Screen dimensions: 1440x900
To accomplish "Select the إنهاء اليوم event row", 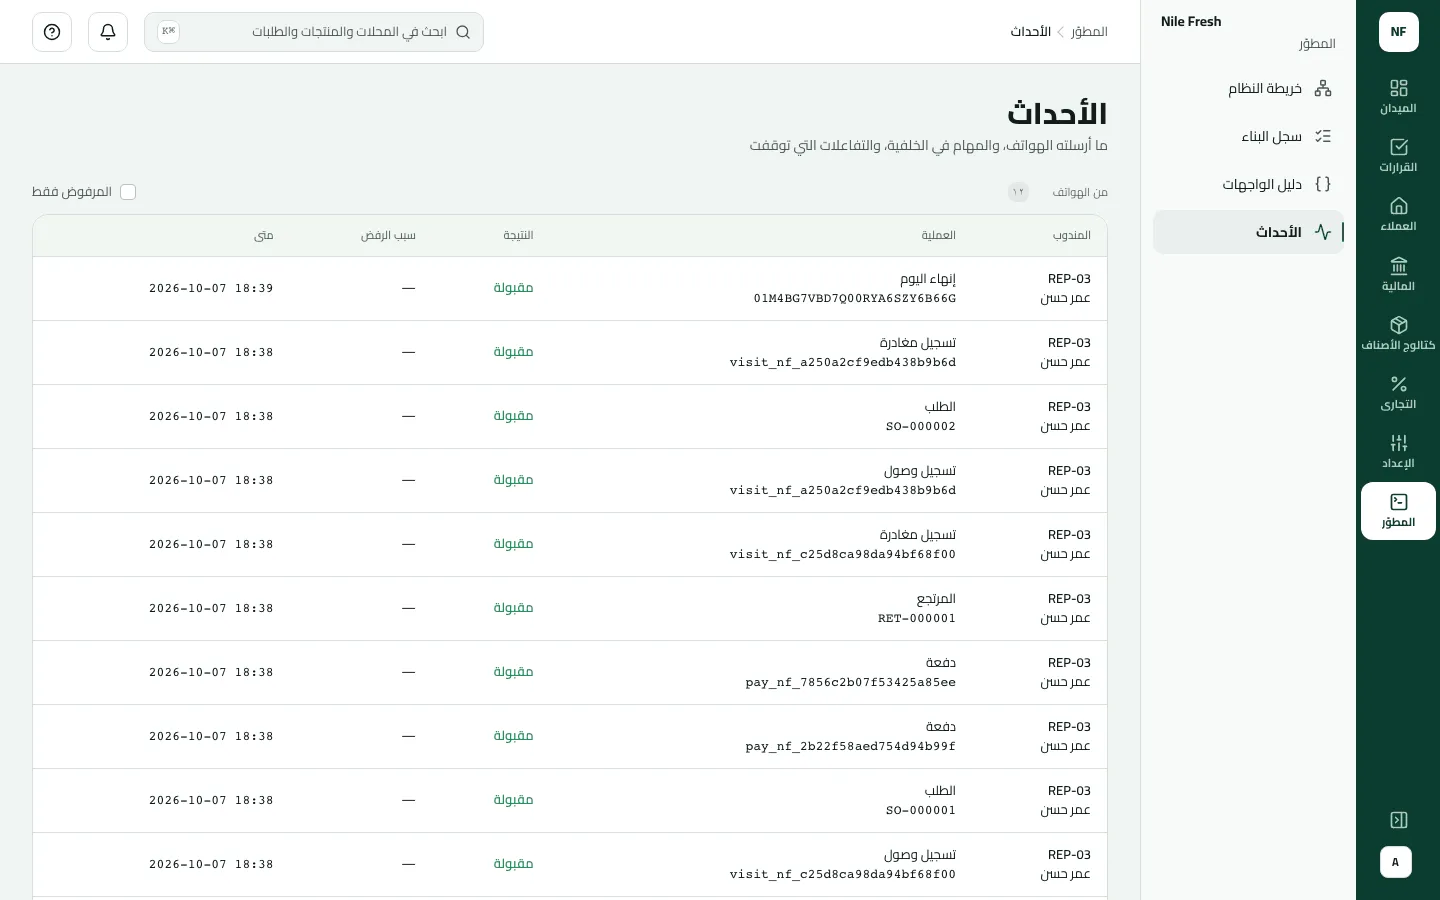I will click(570, 288).
